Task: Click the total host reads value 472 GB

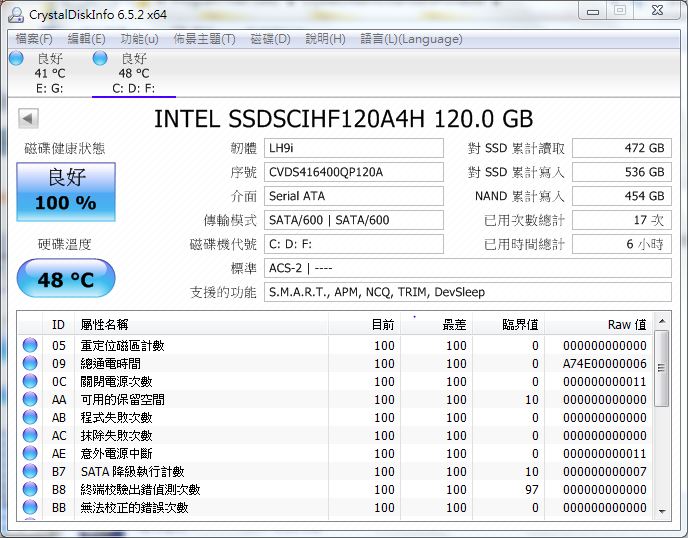Action: (622, 148)
